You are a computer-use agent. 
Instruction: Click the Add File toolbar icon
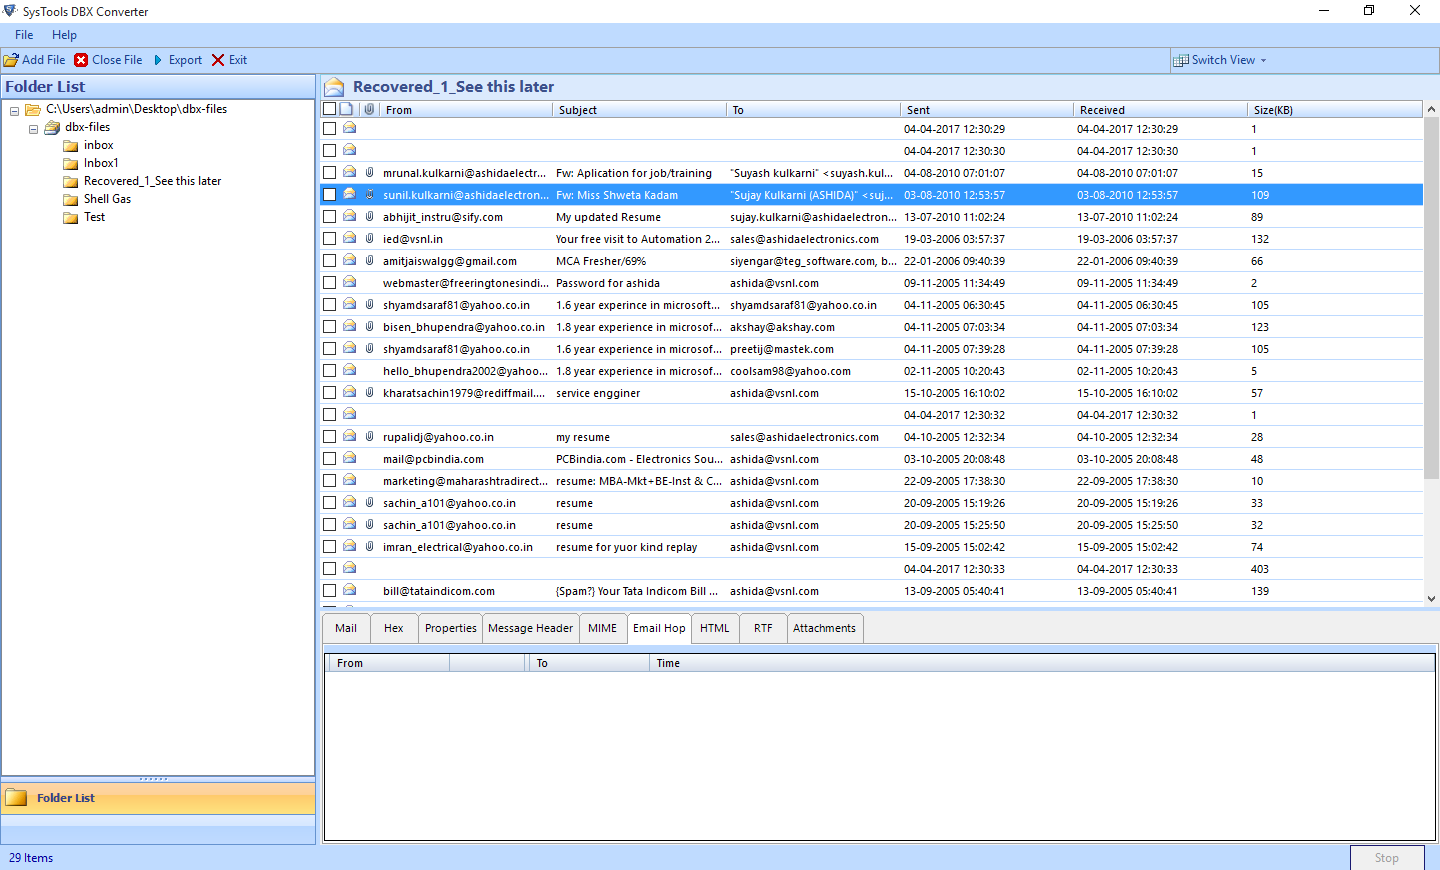pyautogui.click(x=11, y=60)
